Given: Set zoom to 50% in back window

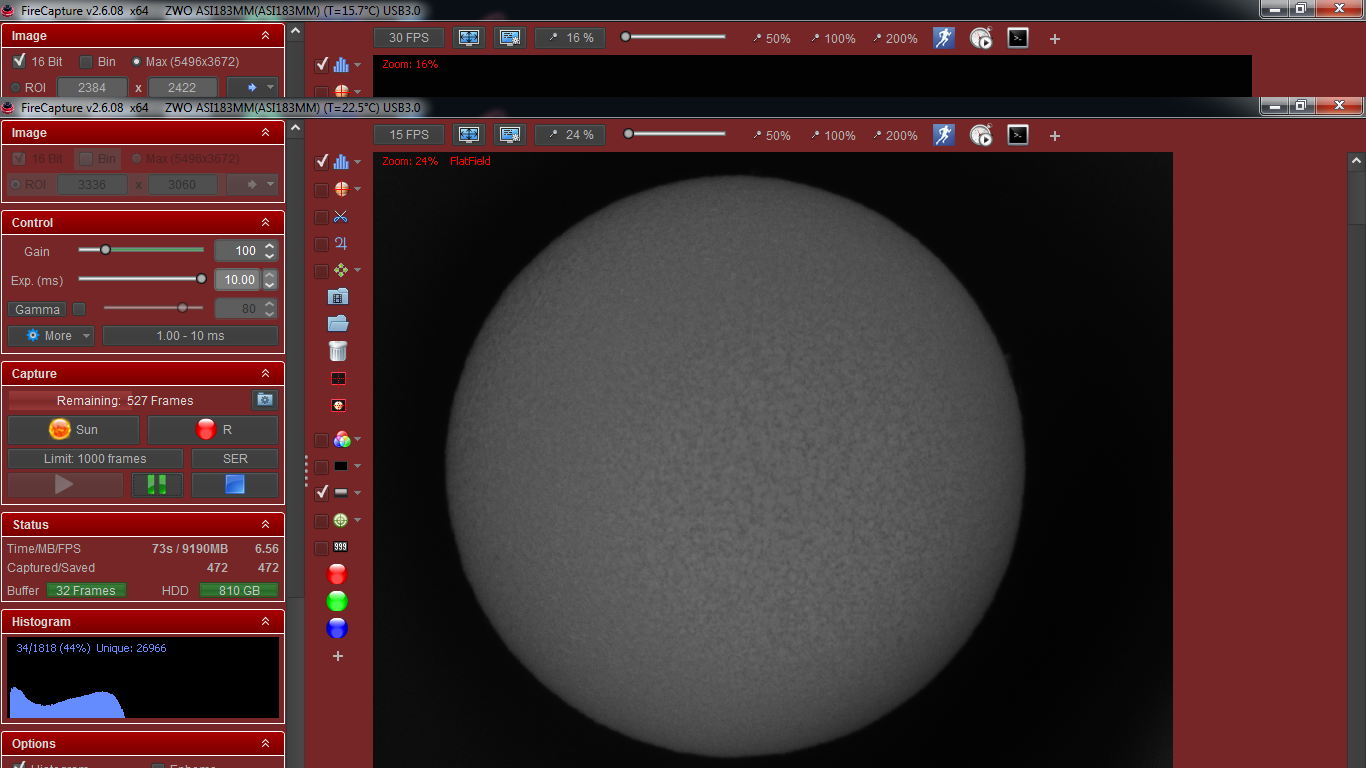Looking at the screenshot, I should coord(771,39).
